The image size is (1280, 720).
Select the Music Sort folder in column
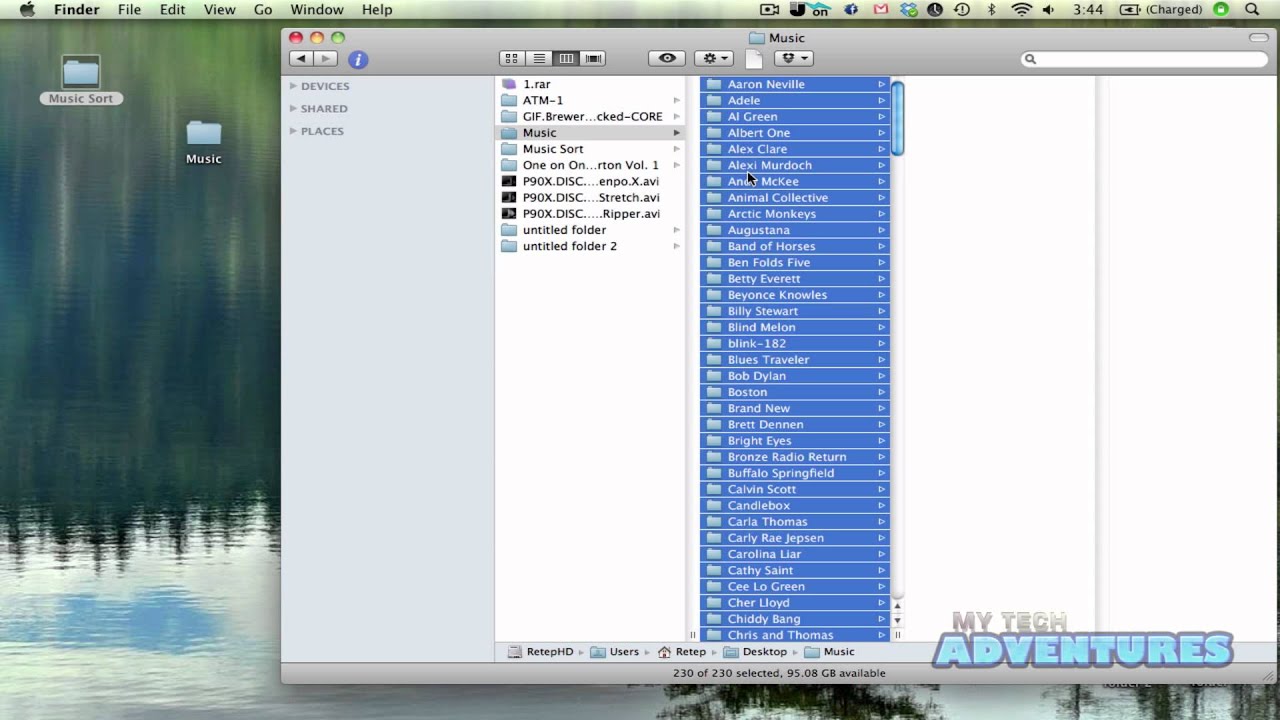point(590,149)
